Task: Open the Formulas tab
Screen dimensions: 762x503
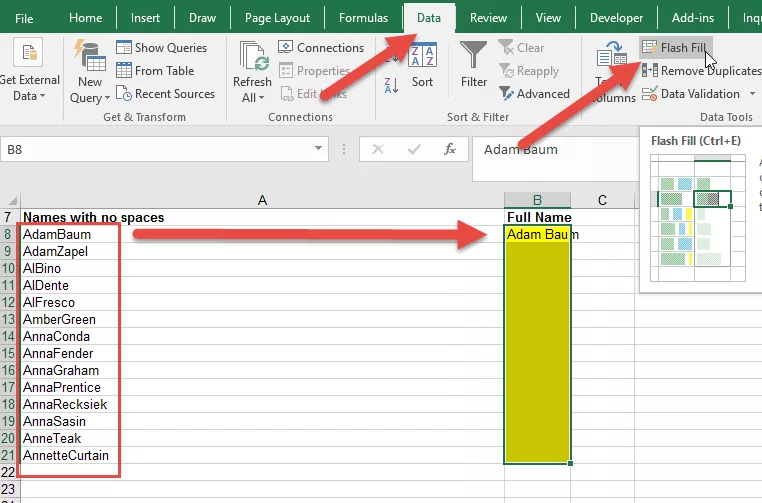Action: [363, 18]
